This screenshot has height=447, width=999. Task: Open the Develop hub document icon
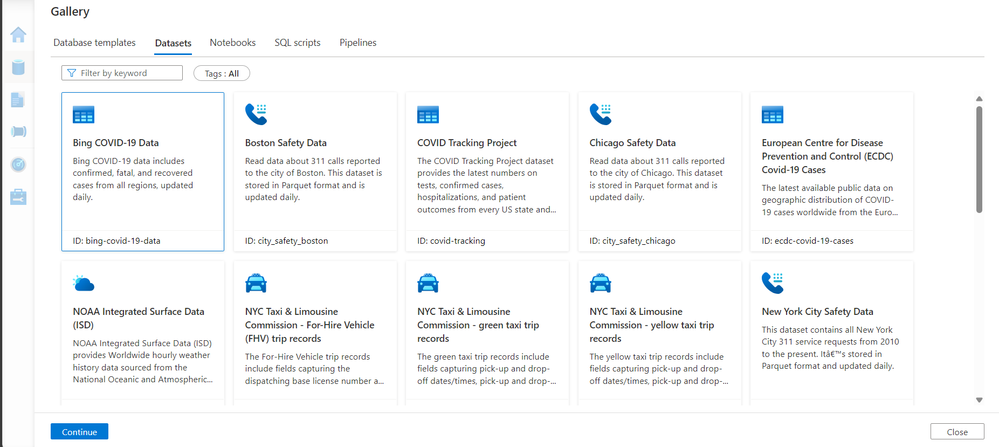(x=18, y=99)
